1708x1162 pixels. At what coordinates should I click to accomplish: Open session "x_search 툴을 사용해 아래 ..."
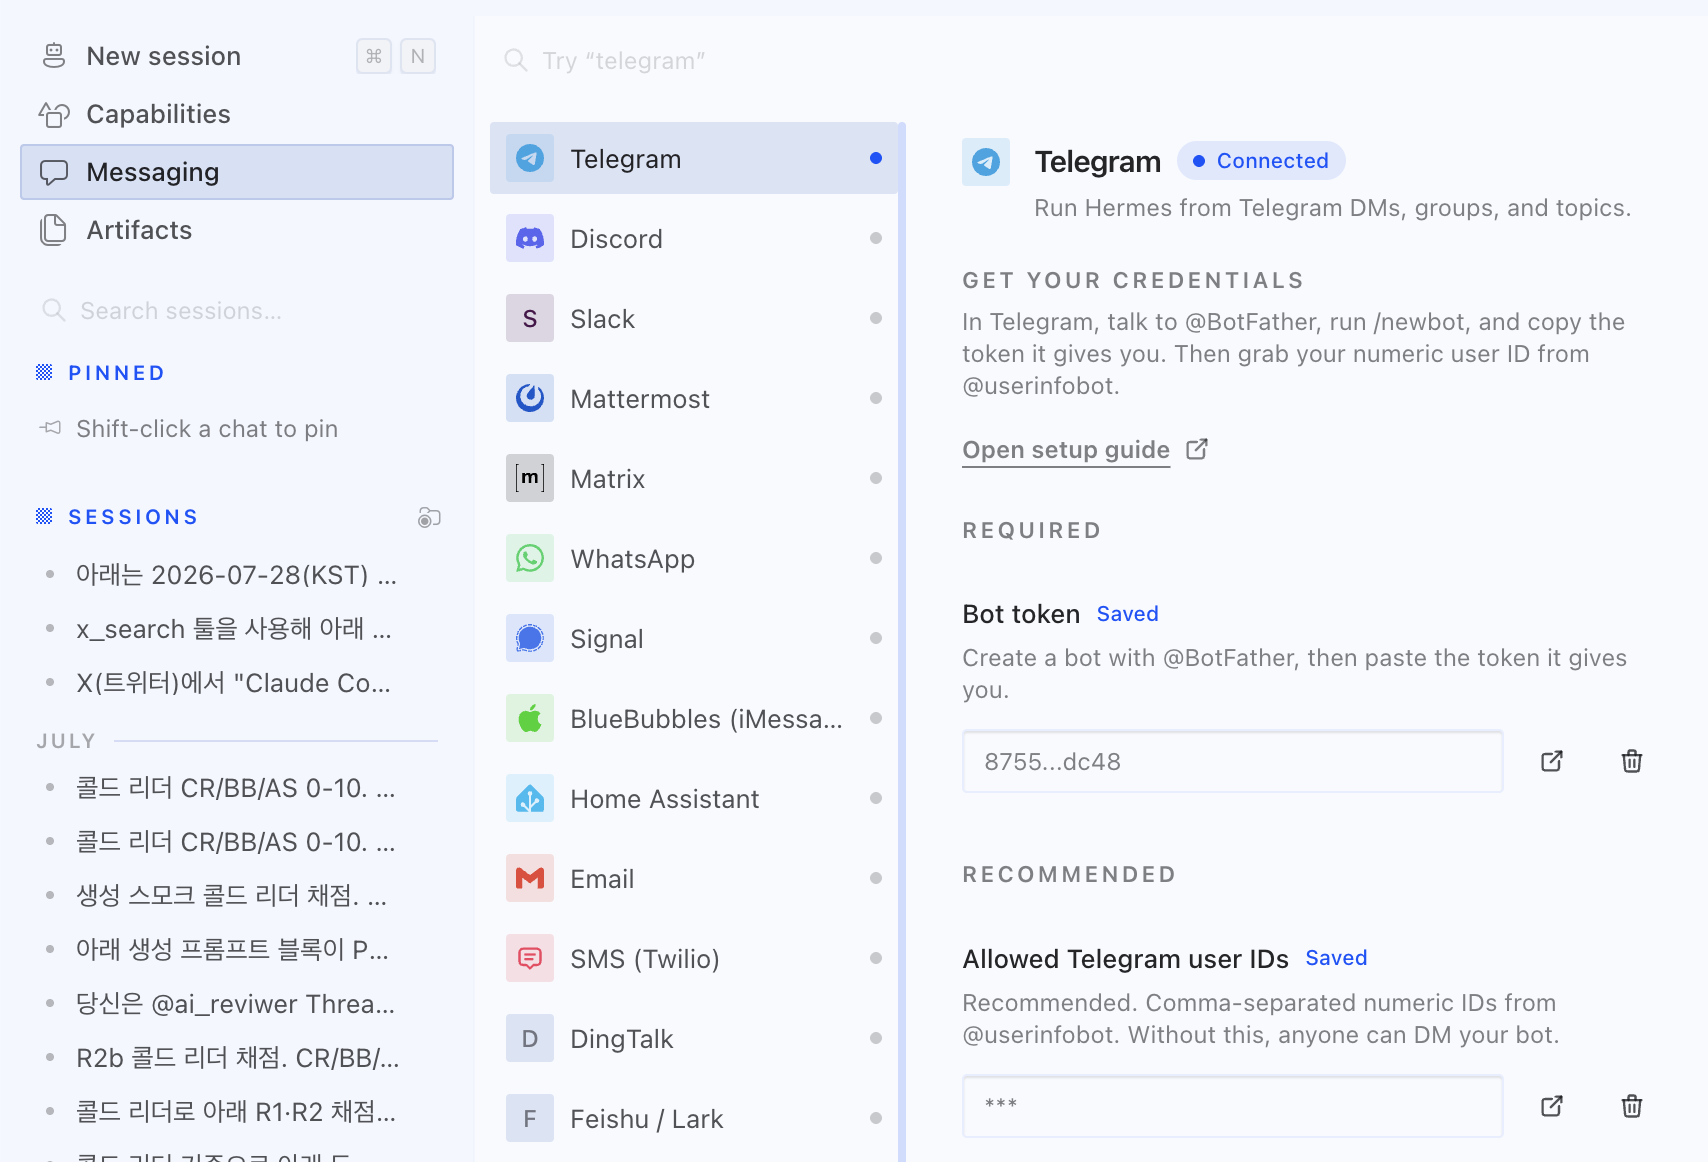coord(234,629)
